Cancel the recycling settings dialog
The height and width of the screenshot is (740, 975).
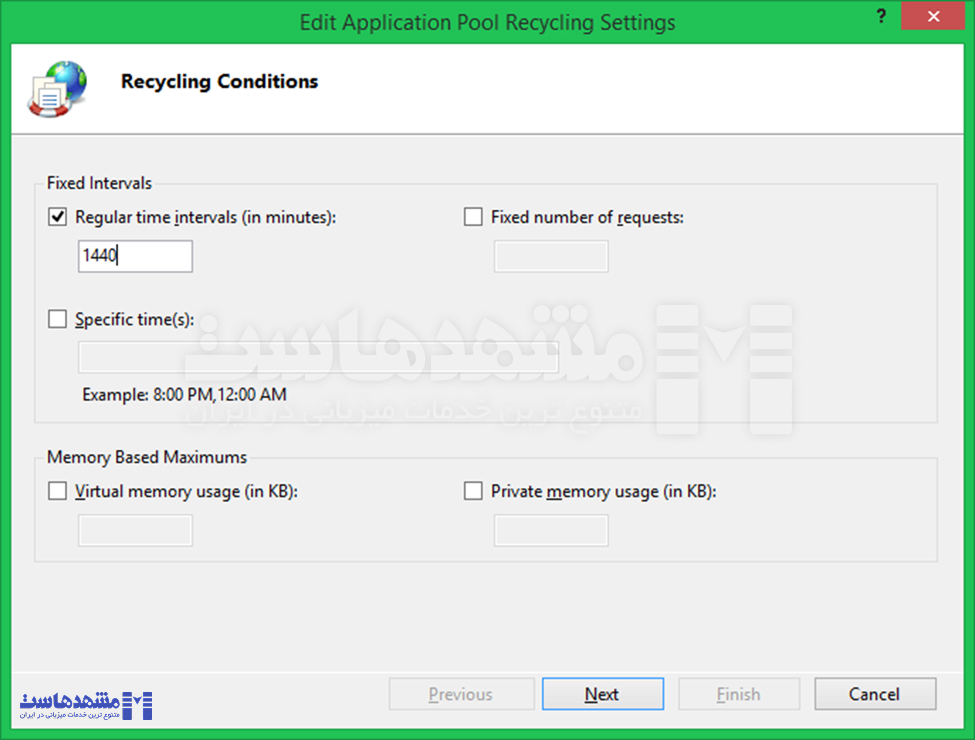[x=875, y=694]
